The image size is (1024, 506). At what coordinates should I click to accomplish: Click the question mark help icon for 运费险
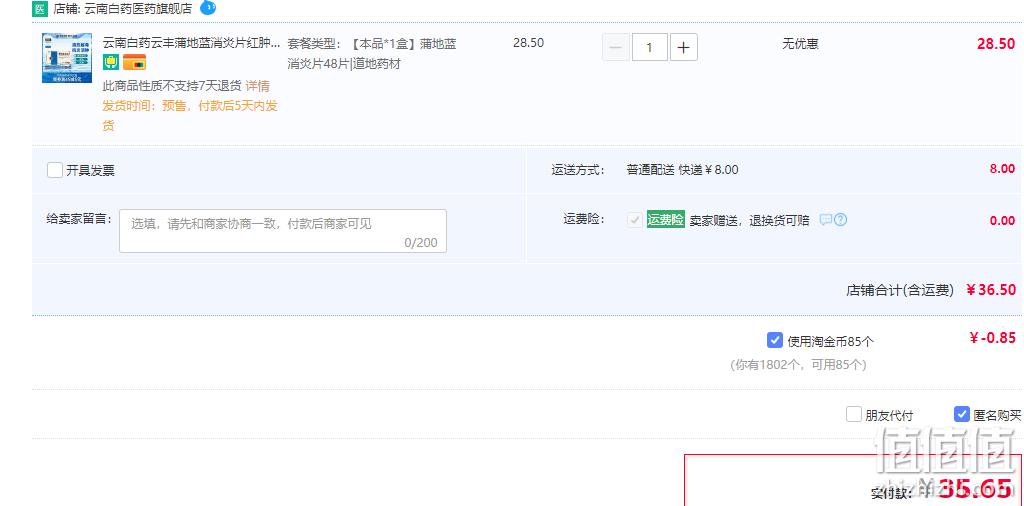(840, 220)
